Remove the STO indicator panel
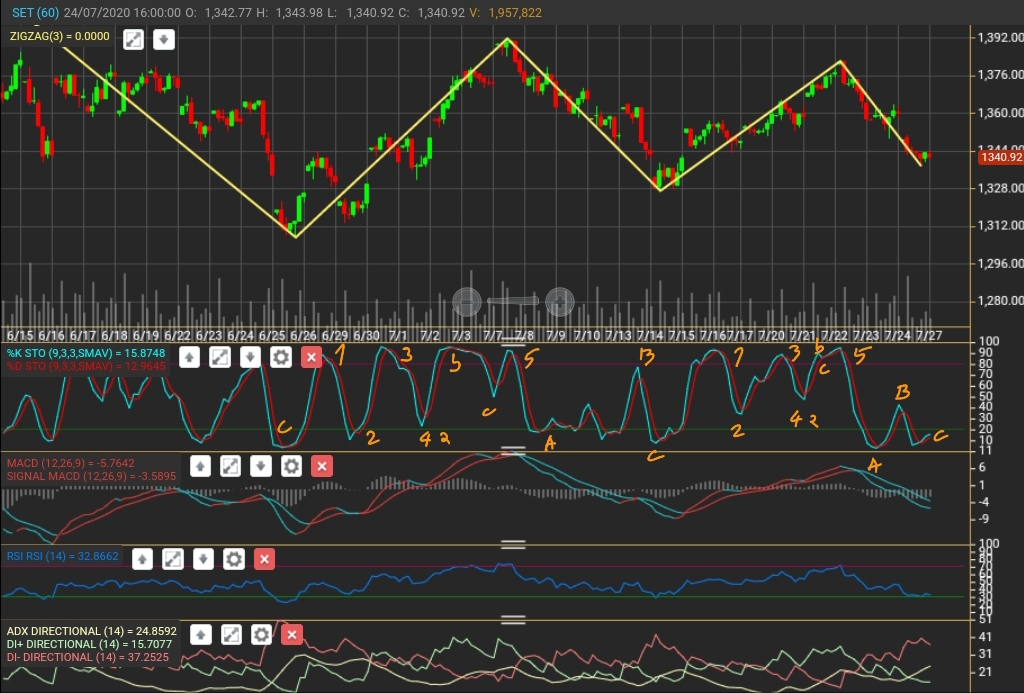Image resolution: width=1024 pixels, height=693 pixels. (x=312, y=357)
